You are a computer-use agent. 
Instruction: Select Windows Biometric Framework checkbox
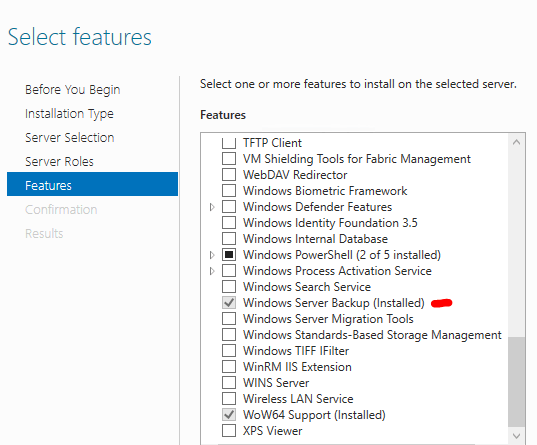coord(229,191)
